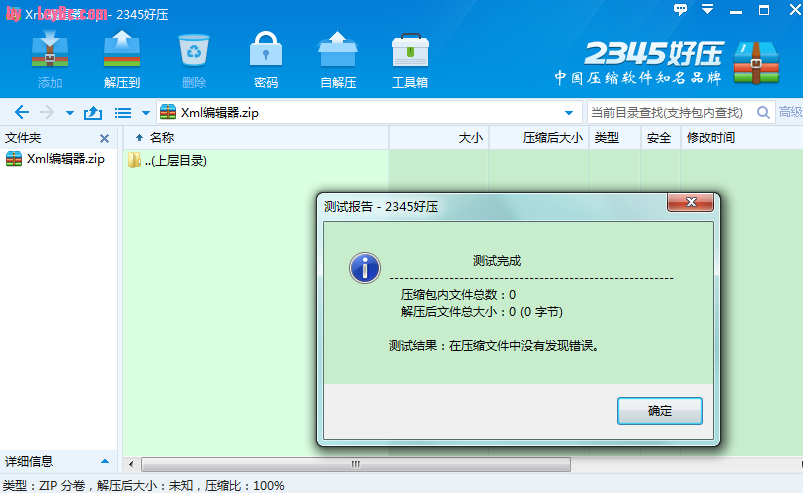Screen dimensions: 803x493
Task: Click the 压缩包内文件总数 line
Action: (458, 295)
